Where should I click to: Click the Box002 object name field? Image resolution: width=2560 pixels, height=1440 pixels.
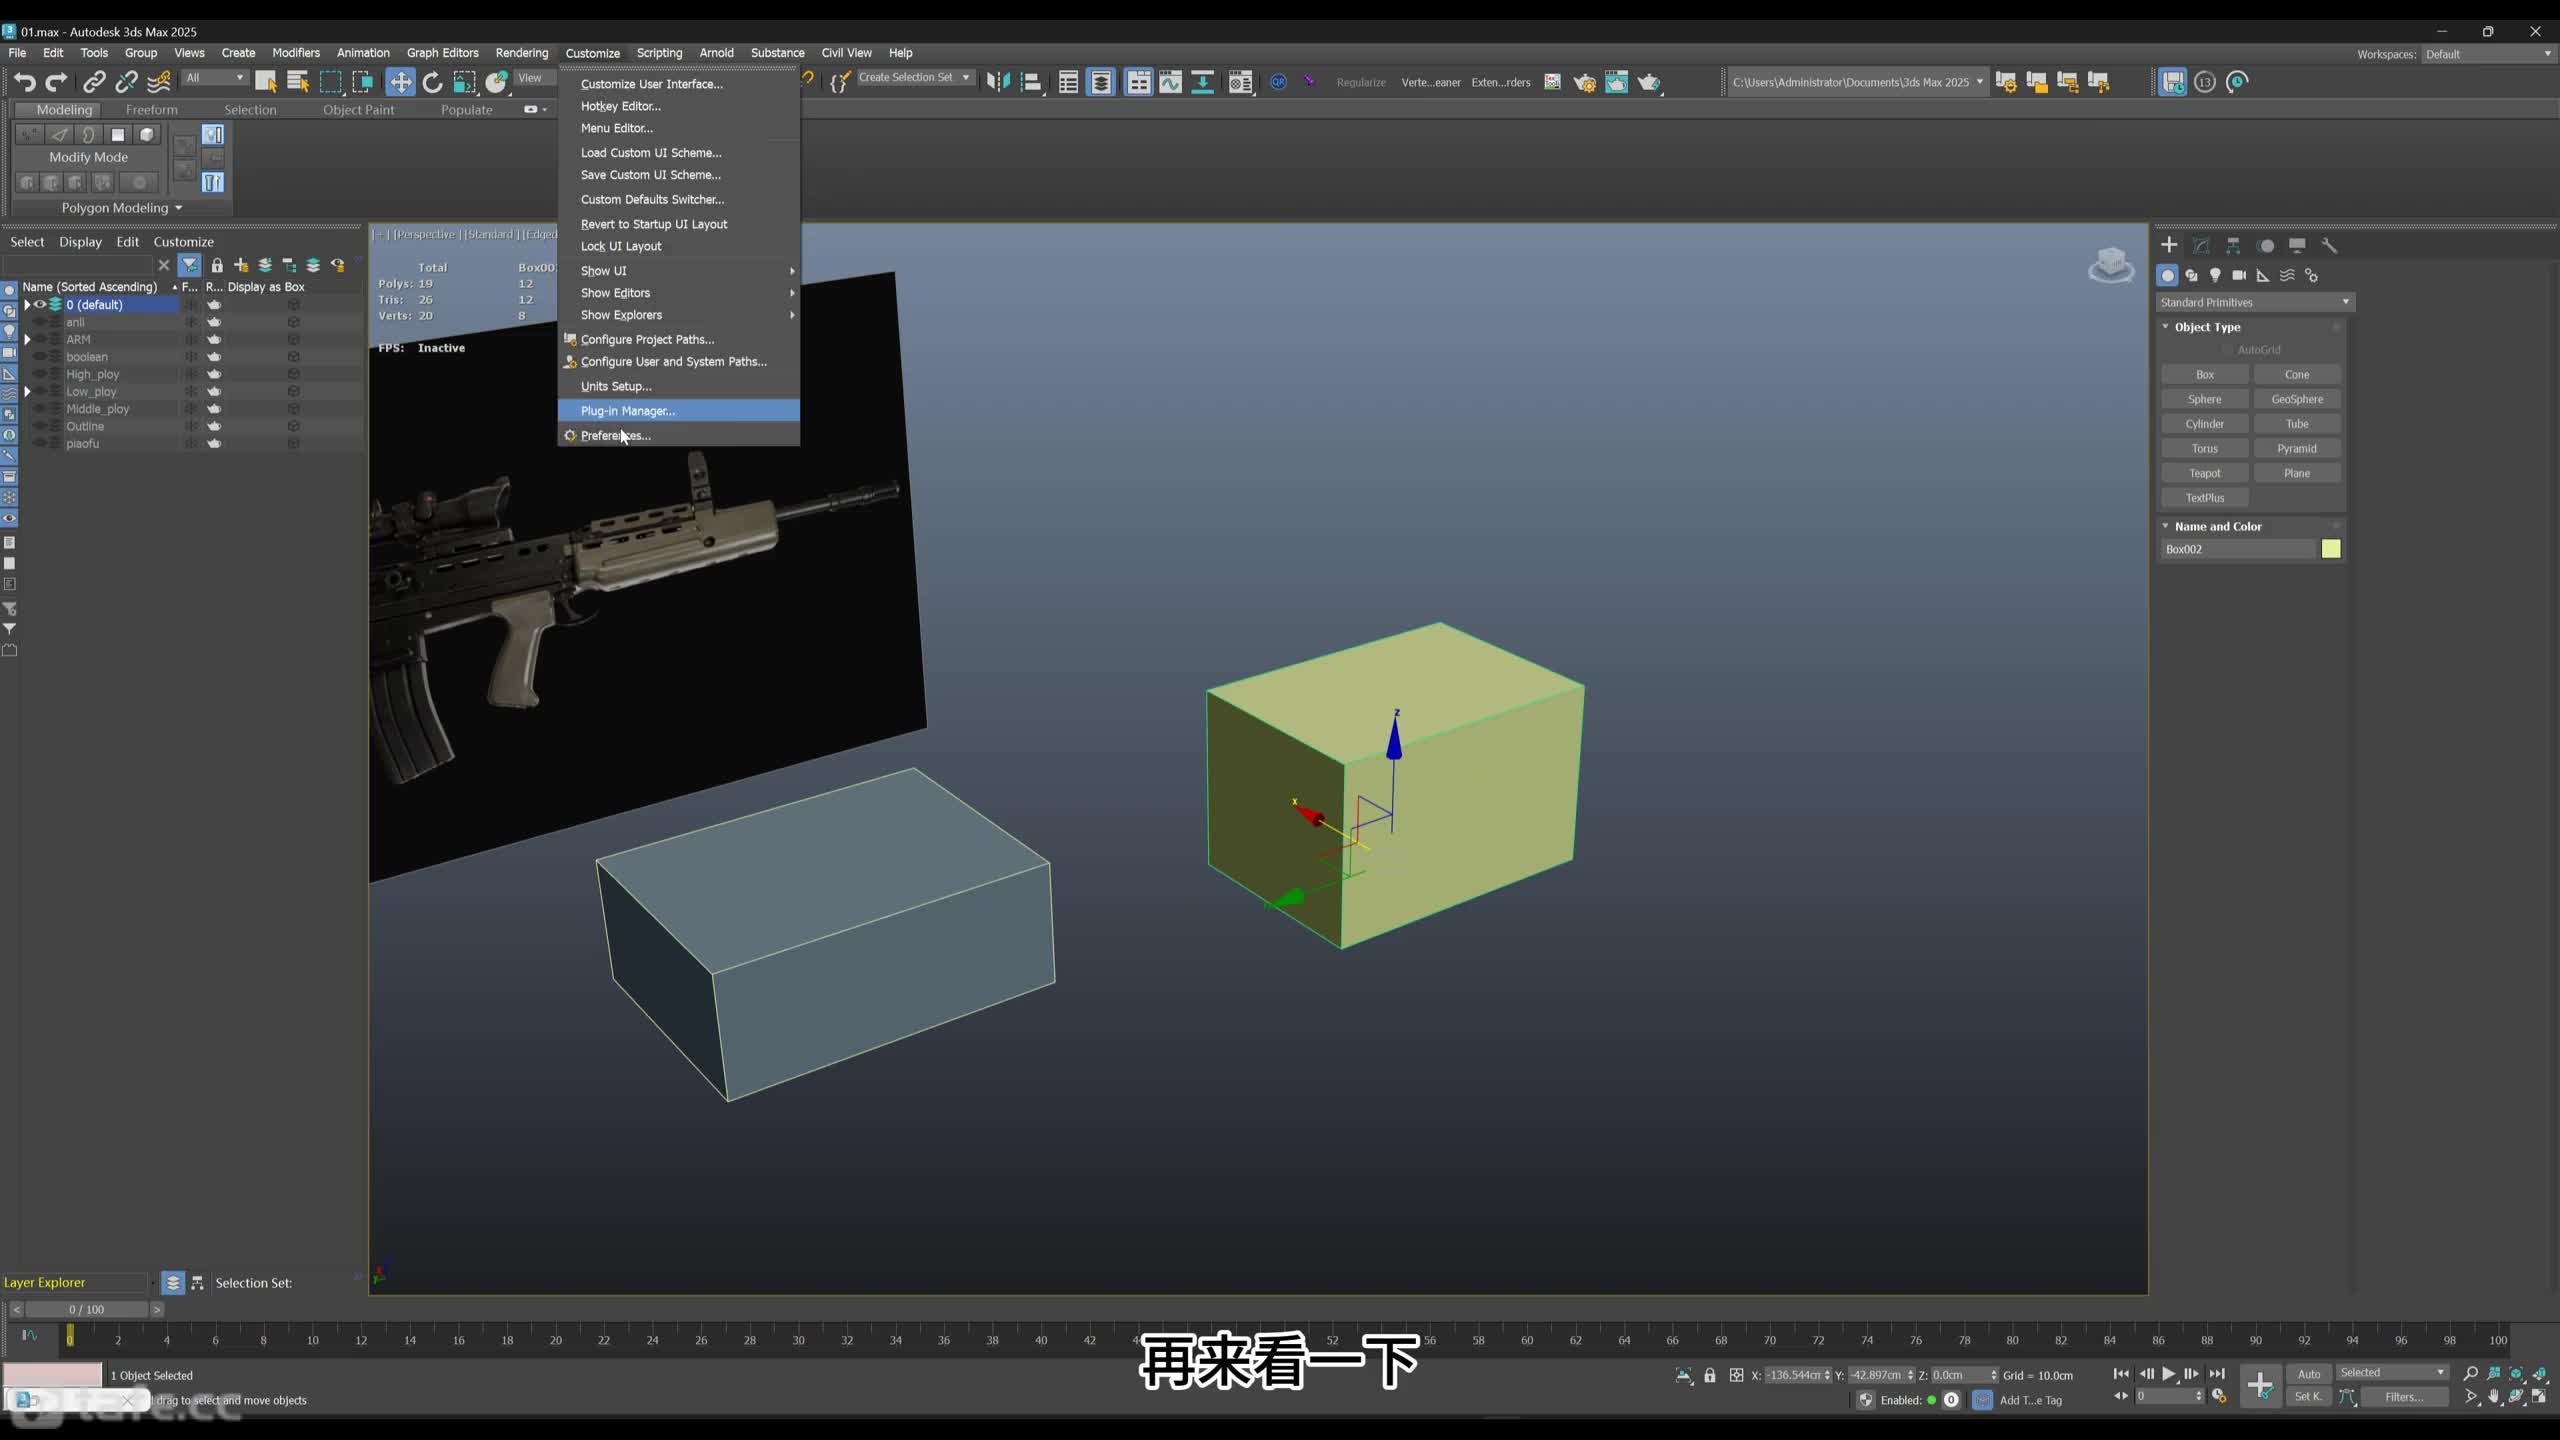(x=2238, y=549)
